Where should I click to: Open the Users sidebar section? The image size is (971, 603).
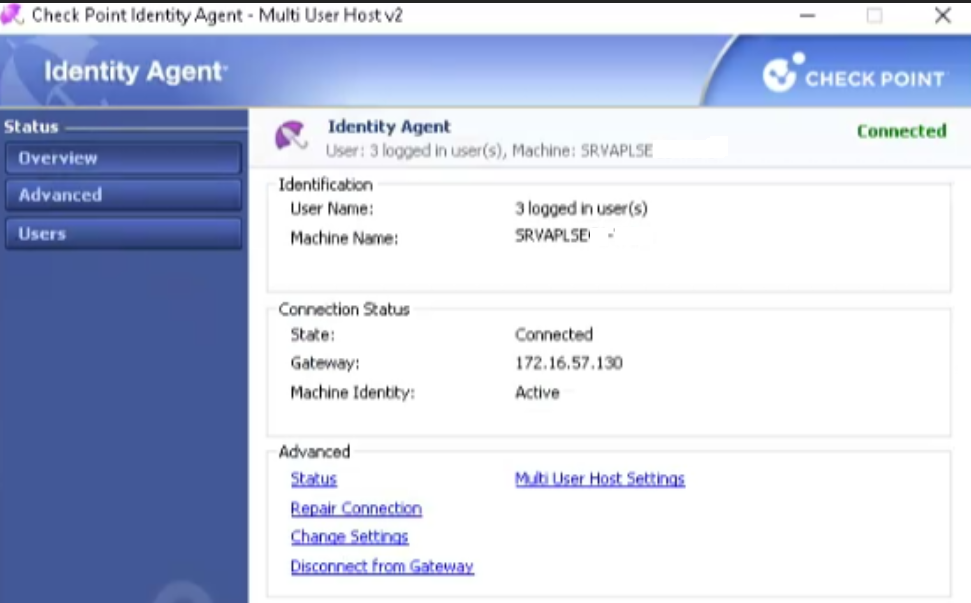coord(123,233)
